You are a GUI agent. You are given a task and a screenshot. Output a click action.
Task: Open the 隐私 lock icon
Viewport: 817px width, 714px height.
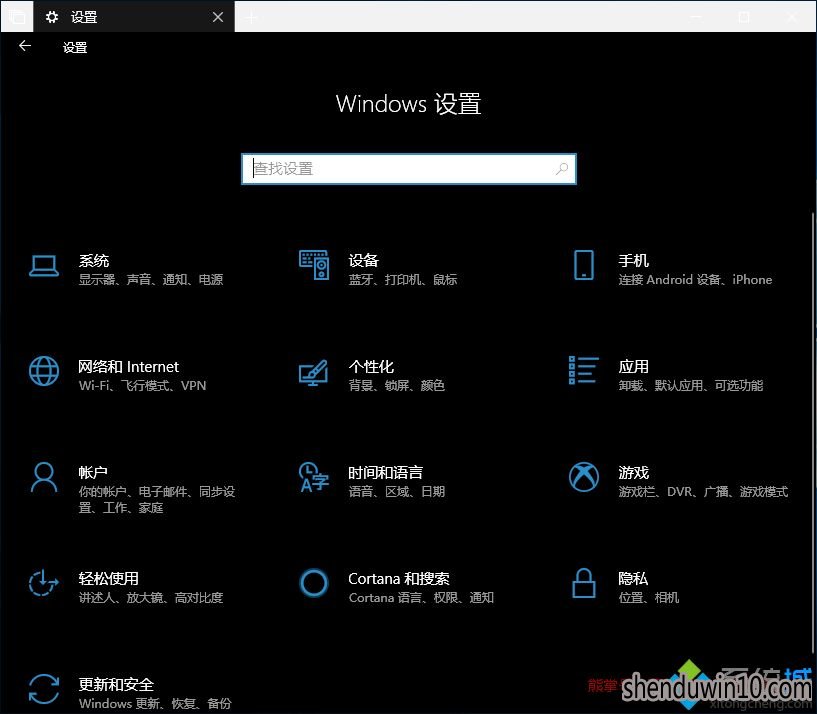click(584, 583)
